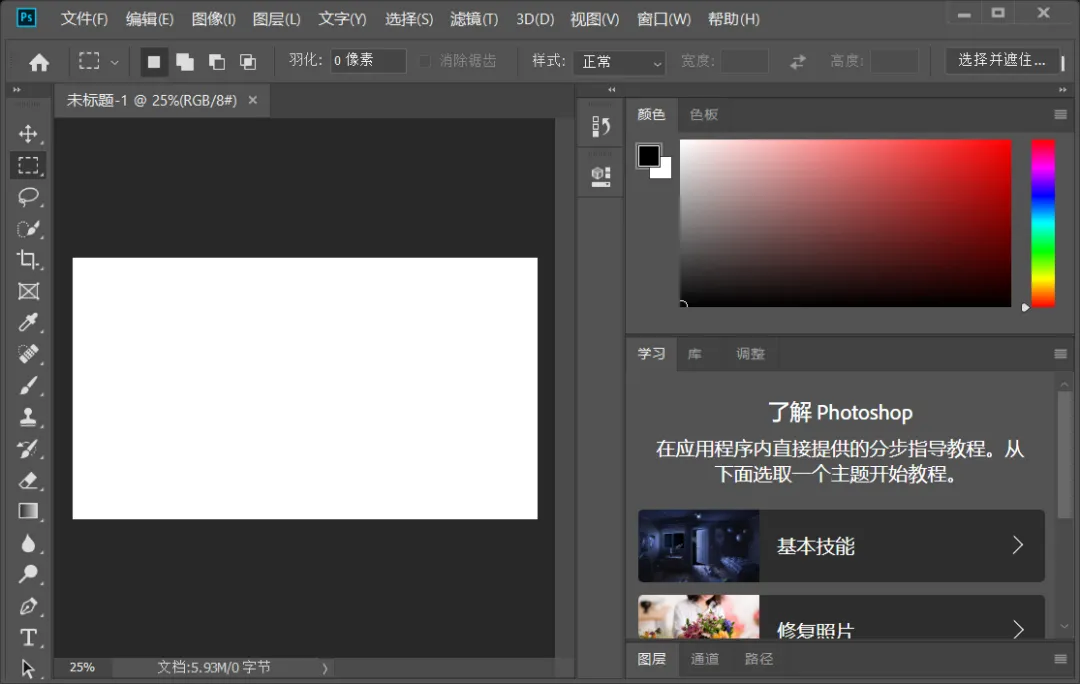Open the 文件(F) menu
The image size is (1080, 684).
click(84, 19)
